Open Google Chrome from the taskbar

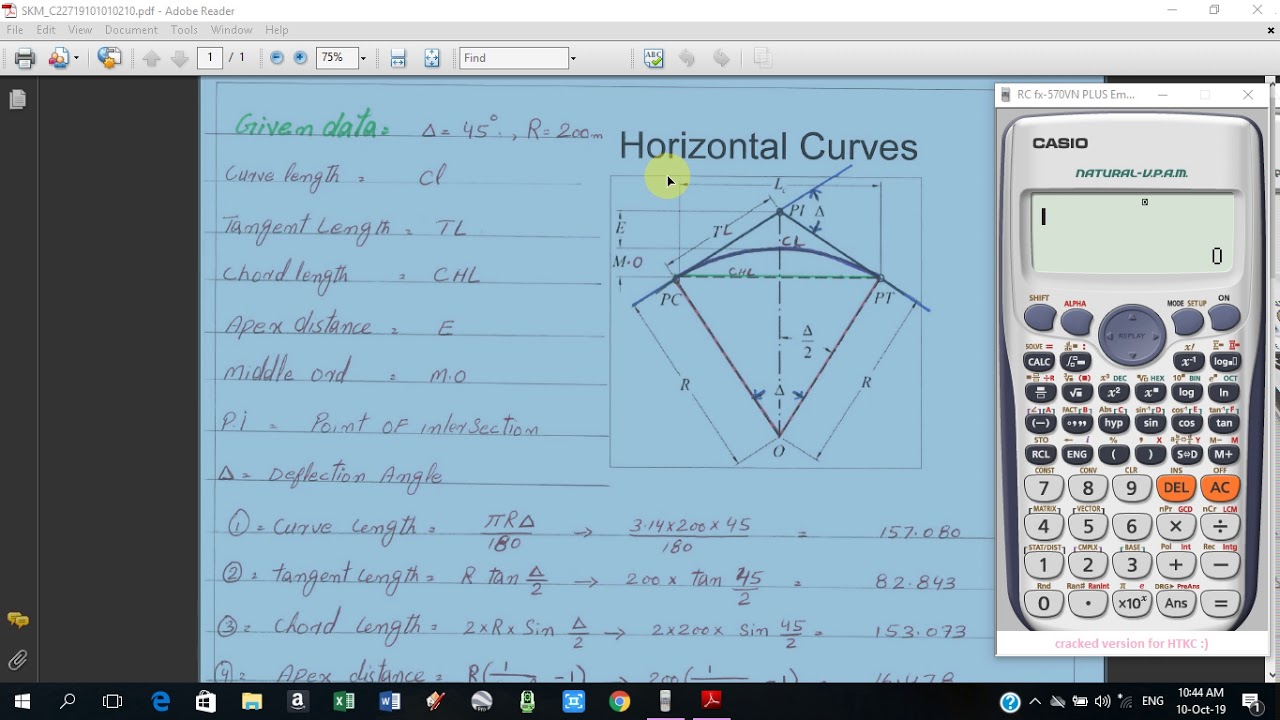(x=619, y=701)
